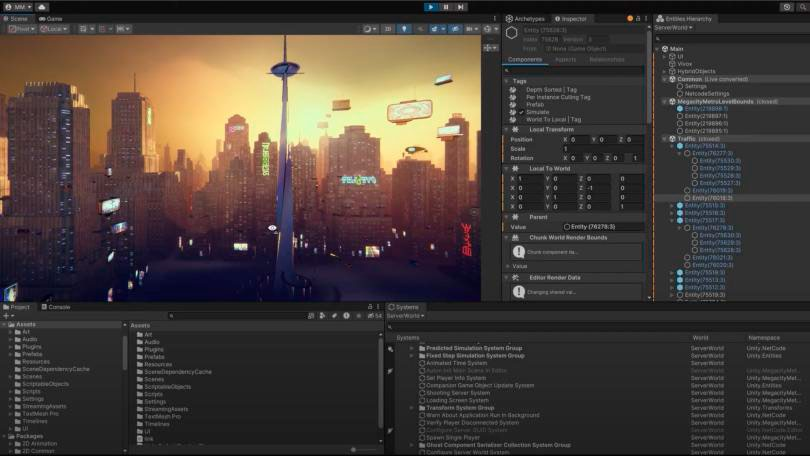Collapse the Chunk World Render Bounds component

pyautogui.click(x=507, y=238)
